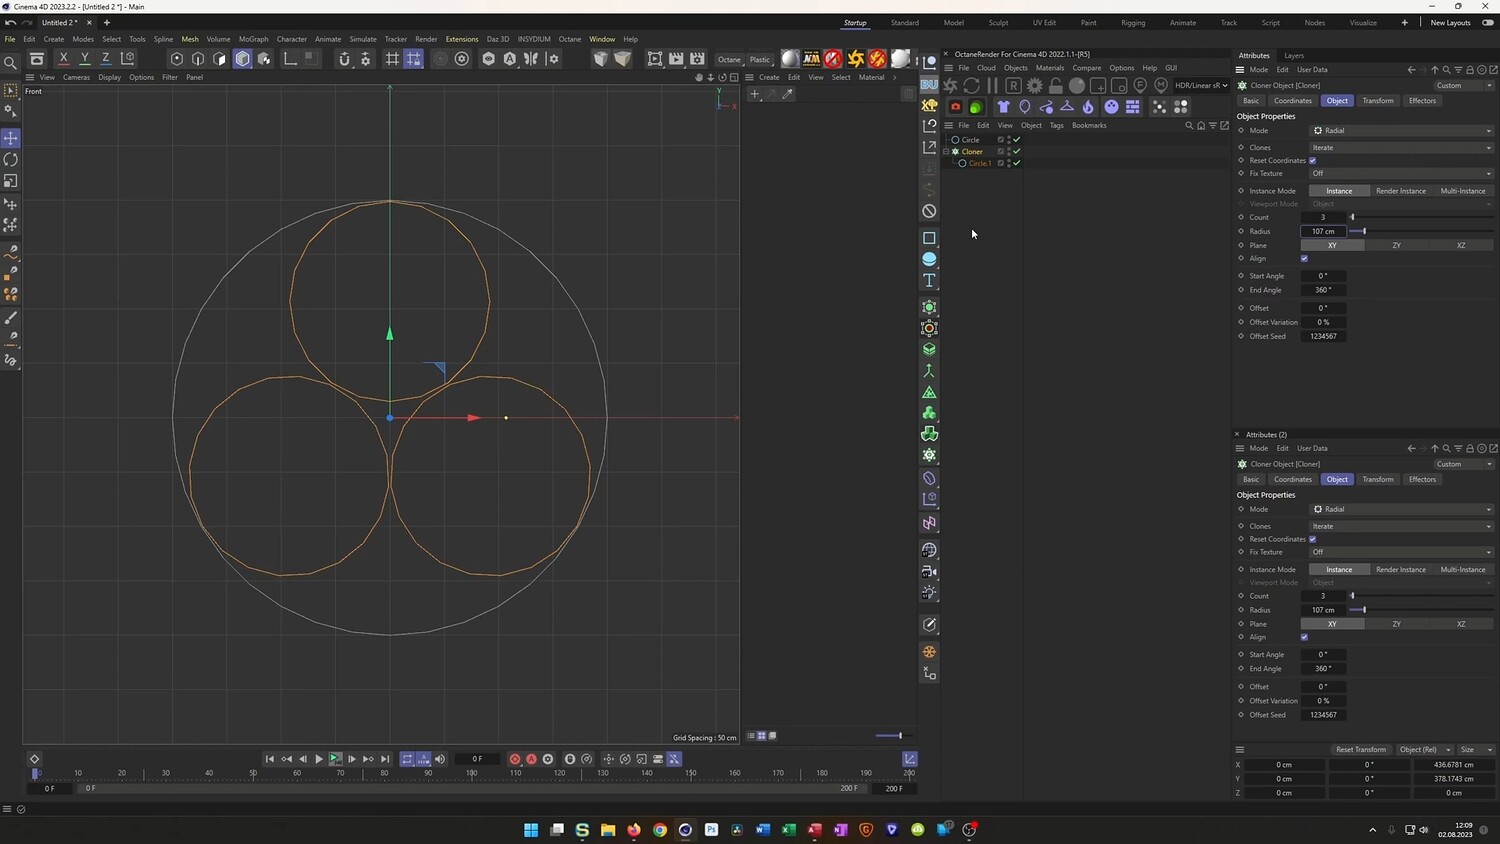Screen dimensions: 1500x844
Task: Click the Octane lock icon
Action: 1056,86
